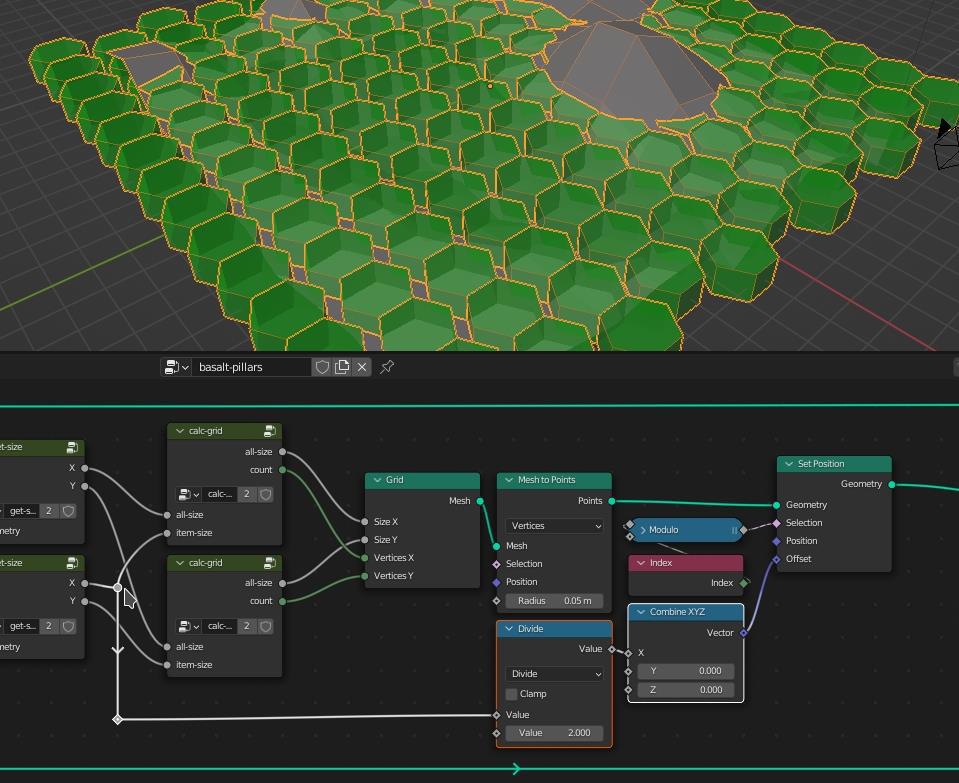Click the user count 2 in lower calc-grid

coord(247,626)
